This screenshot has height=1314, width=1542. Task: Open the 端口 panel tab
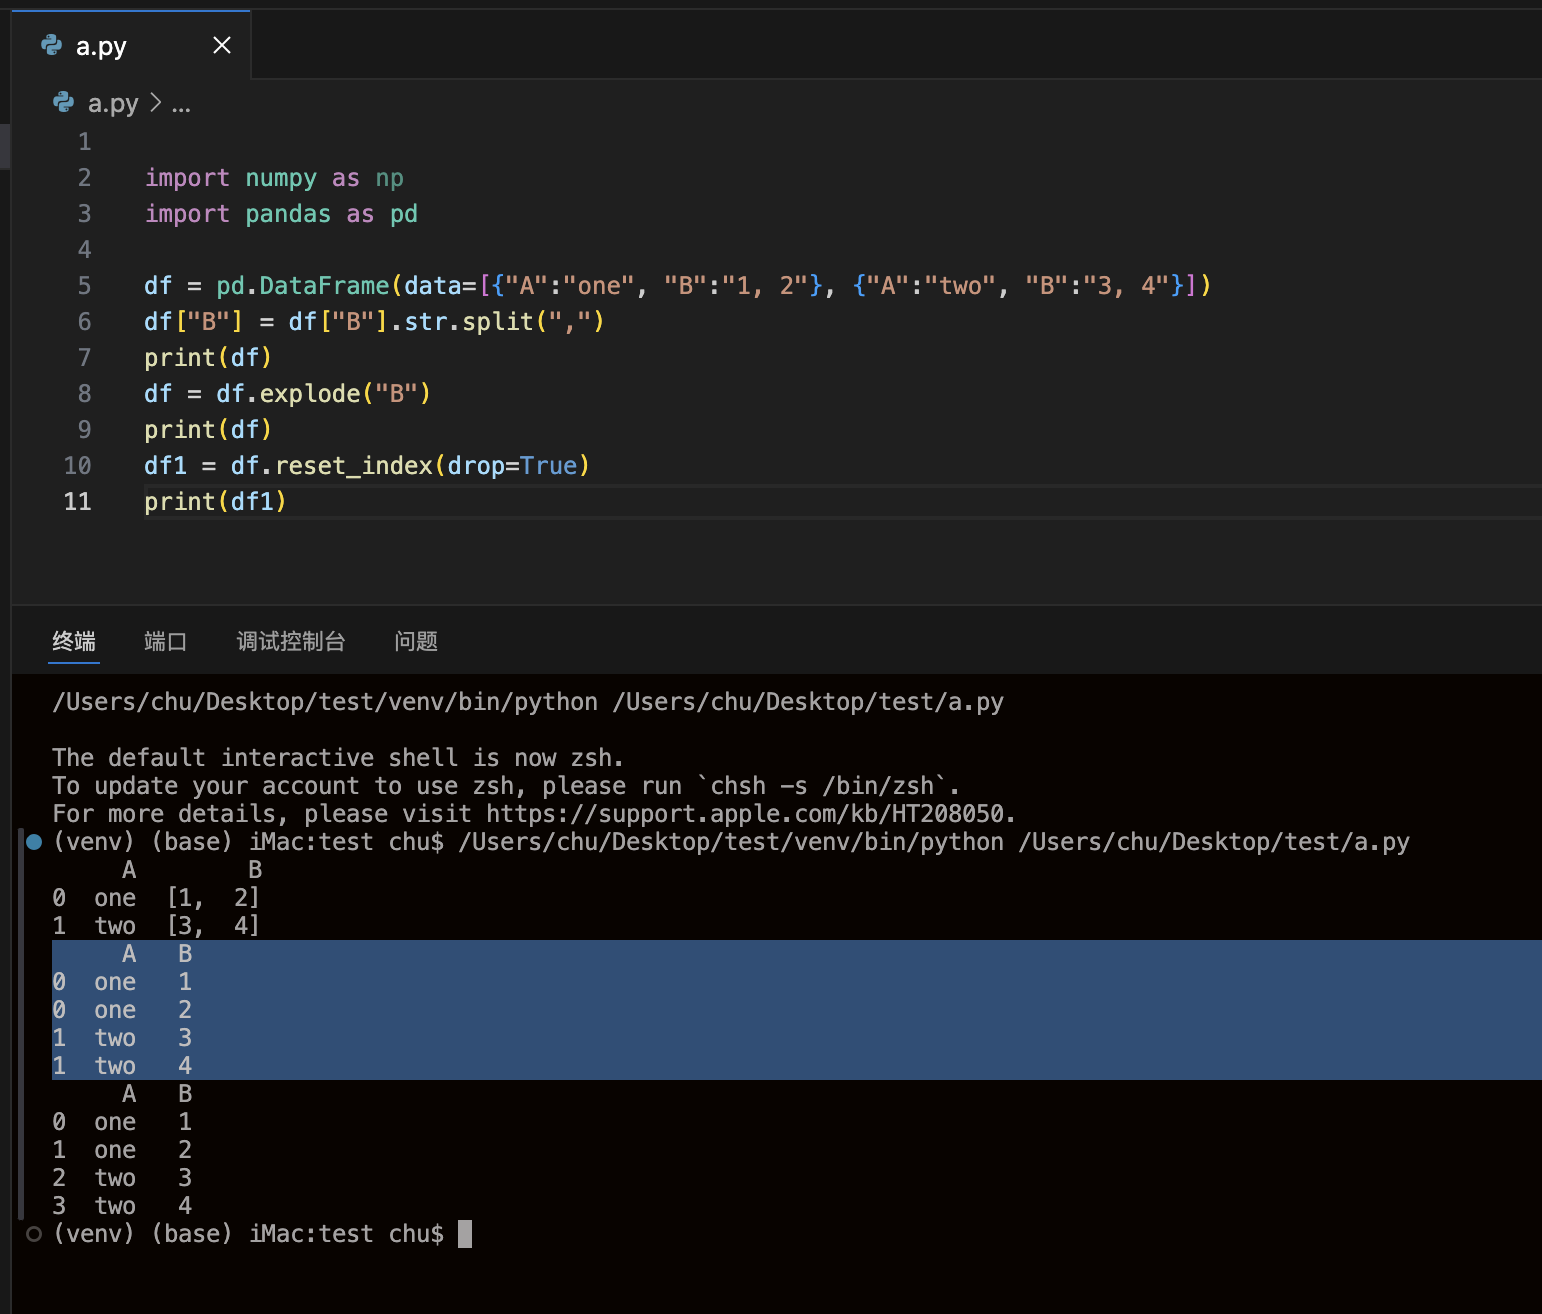pyautogui.click(x=165, y=642)
